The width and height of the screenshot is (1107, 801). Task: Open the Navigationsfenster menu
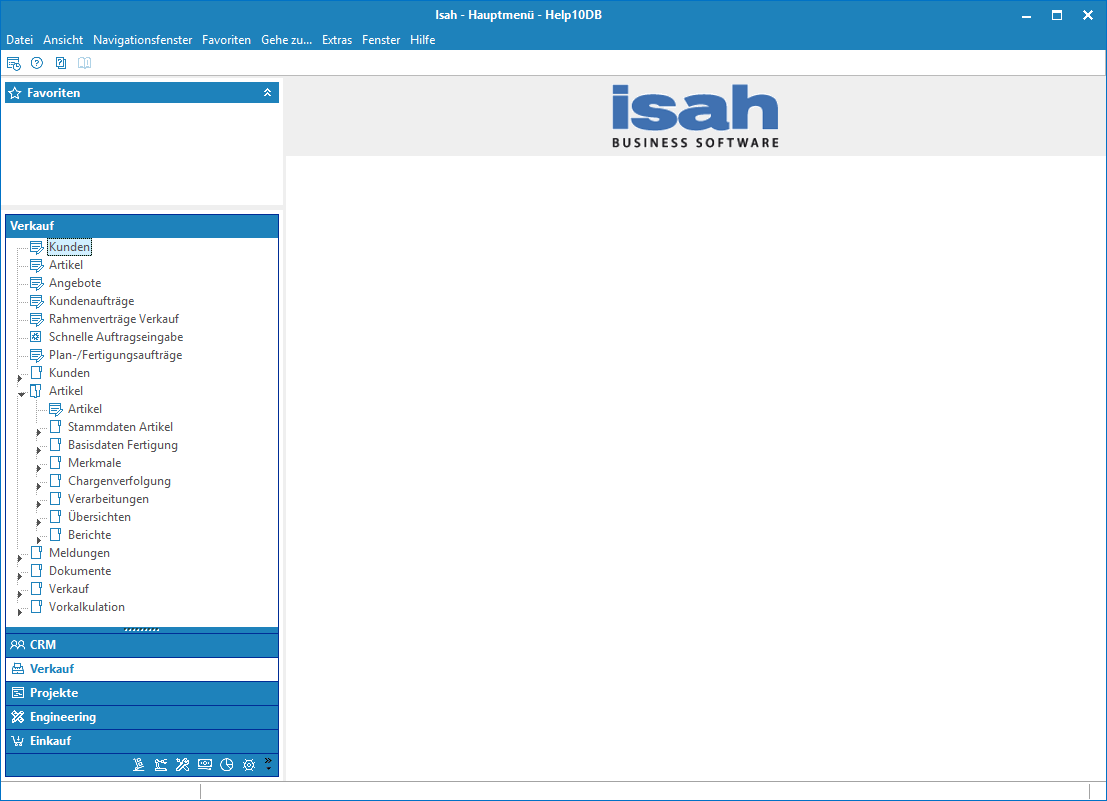(x=143, y=40)
